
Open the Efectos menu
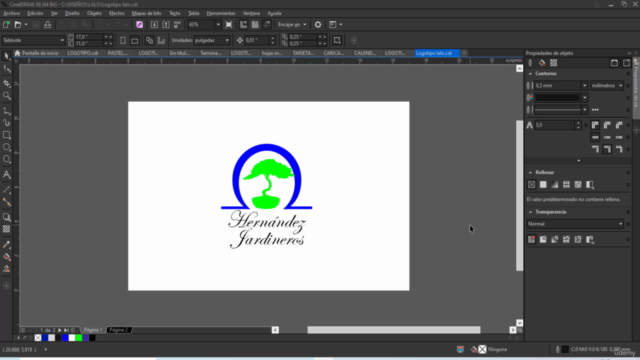(116, 13)
